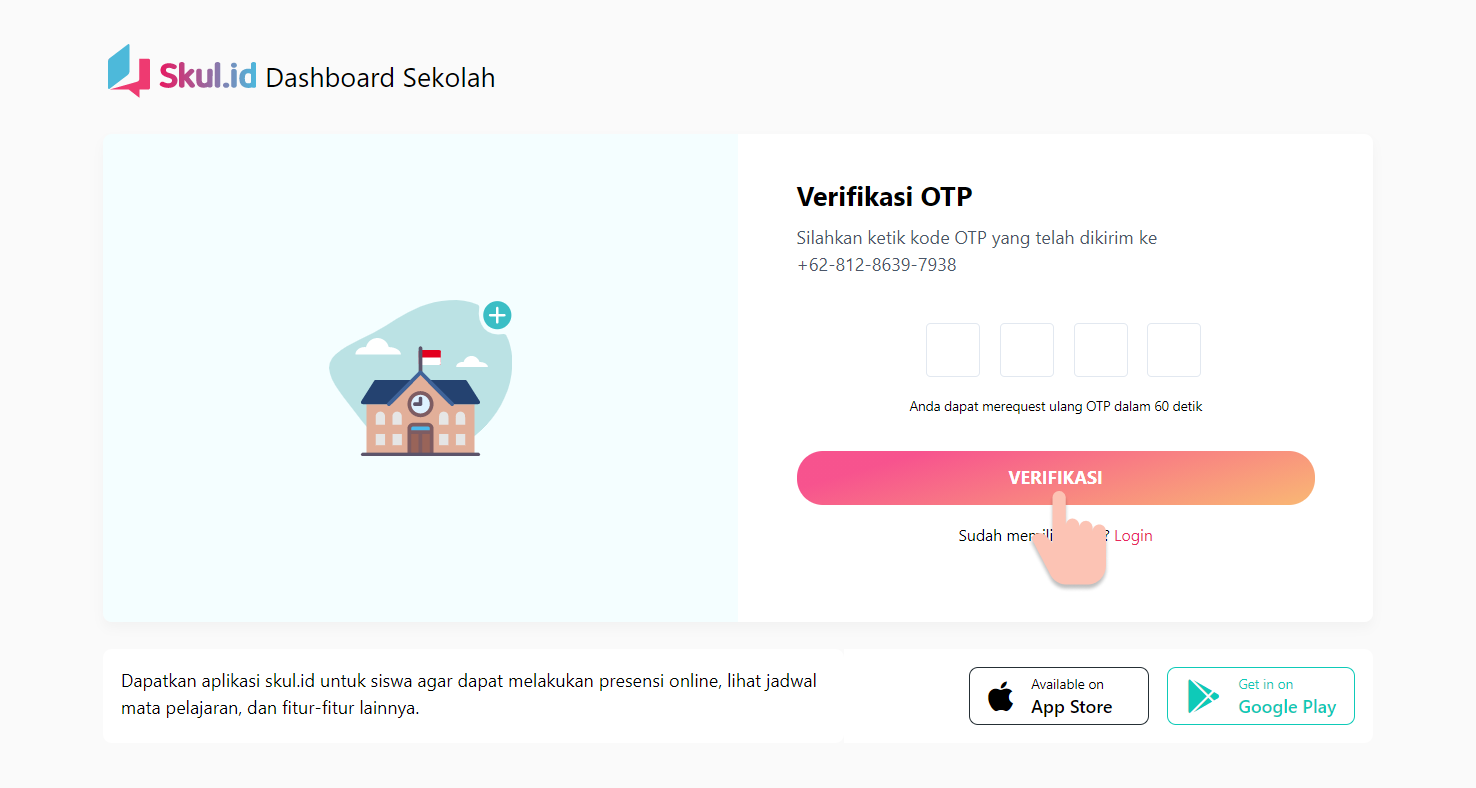Click the teal plus badge icon
Screen dimensions: 1476x788
click(497, 316)
